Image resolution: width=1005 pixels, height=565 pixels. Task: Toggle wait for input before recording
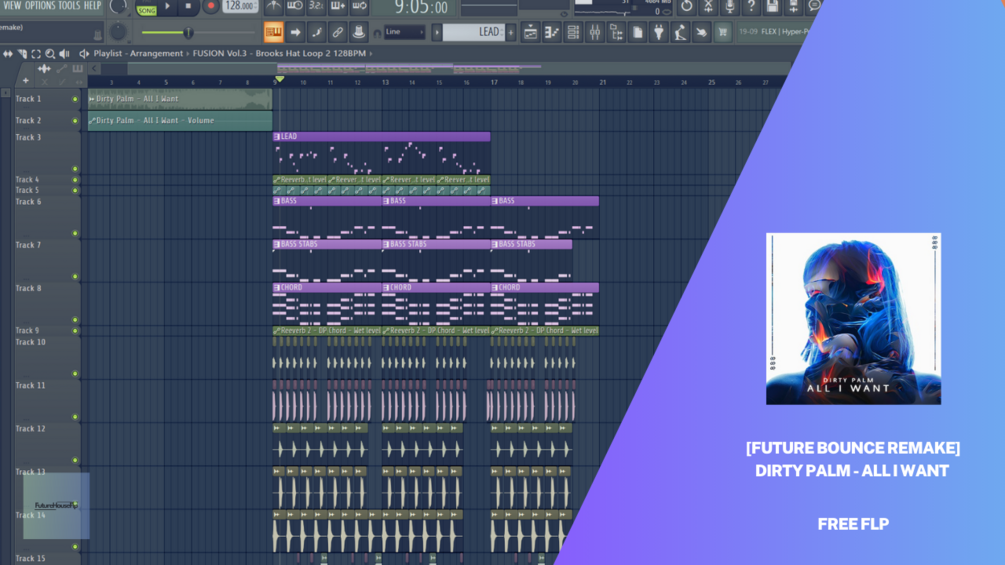[295, 6]
